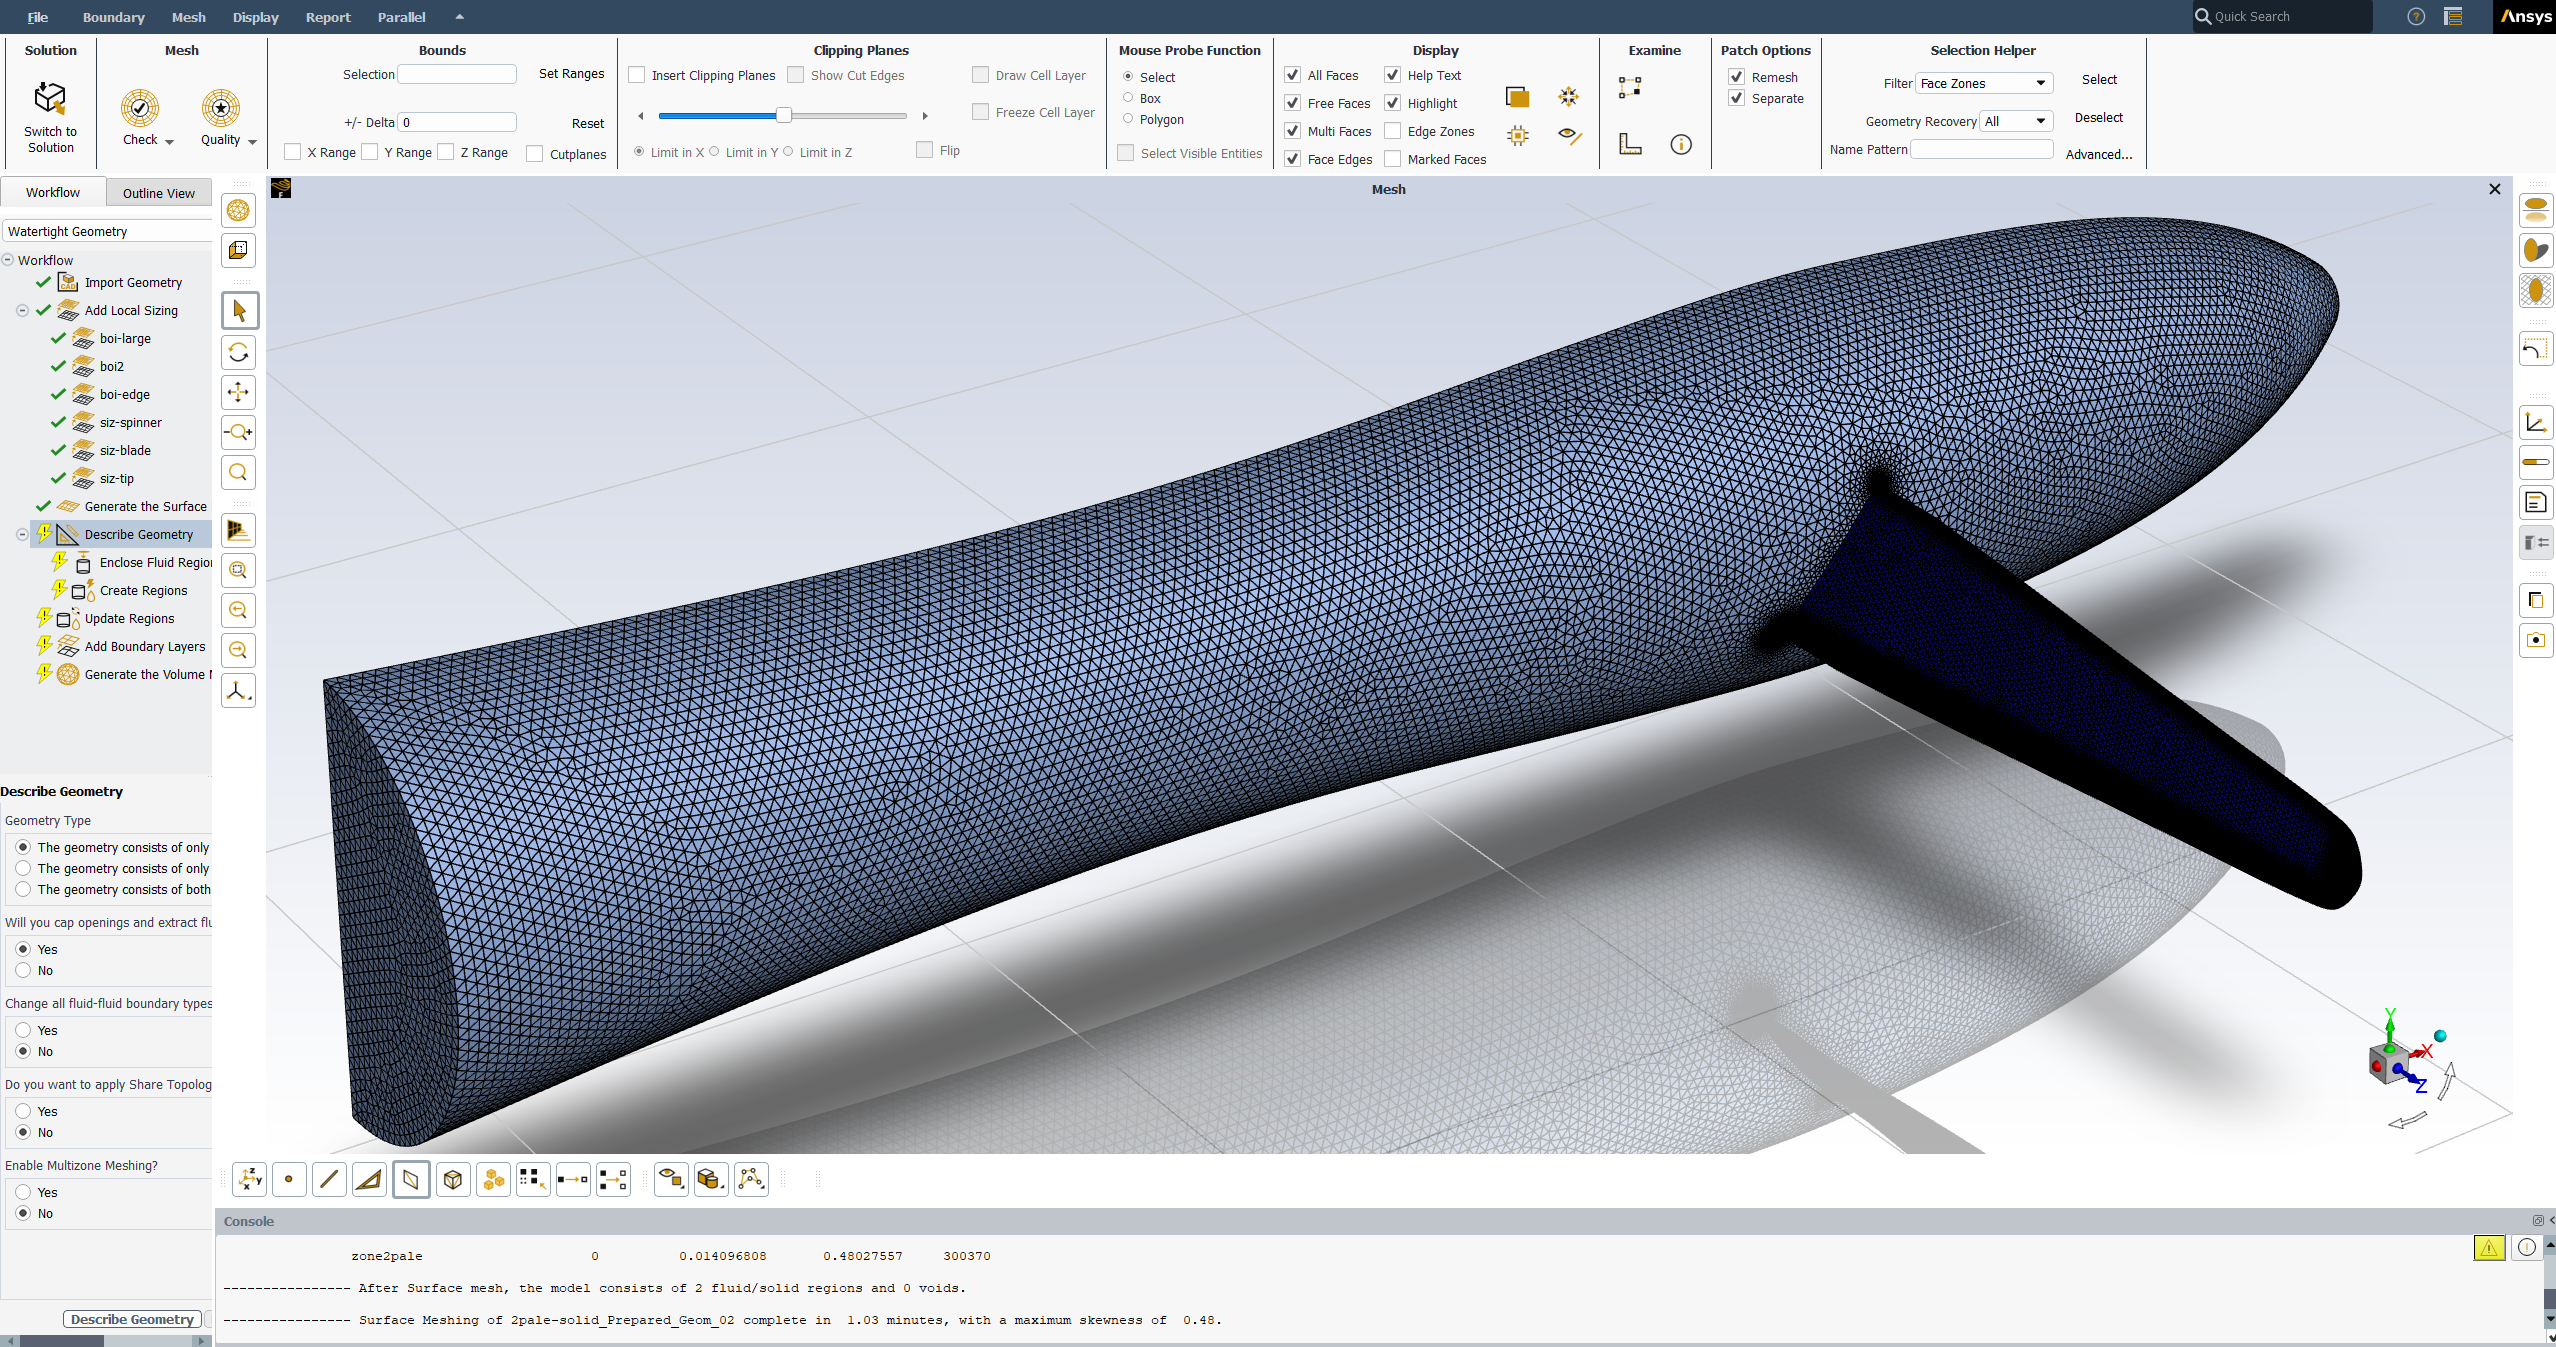This screenshot has width=2556, height=1347.
Task: Click the undo arrow icon on right toolbar
Action: 2536,349
